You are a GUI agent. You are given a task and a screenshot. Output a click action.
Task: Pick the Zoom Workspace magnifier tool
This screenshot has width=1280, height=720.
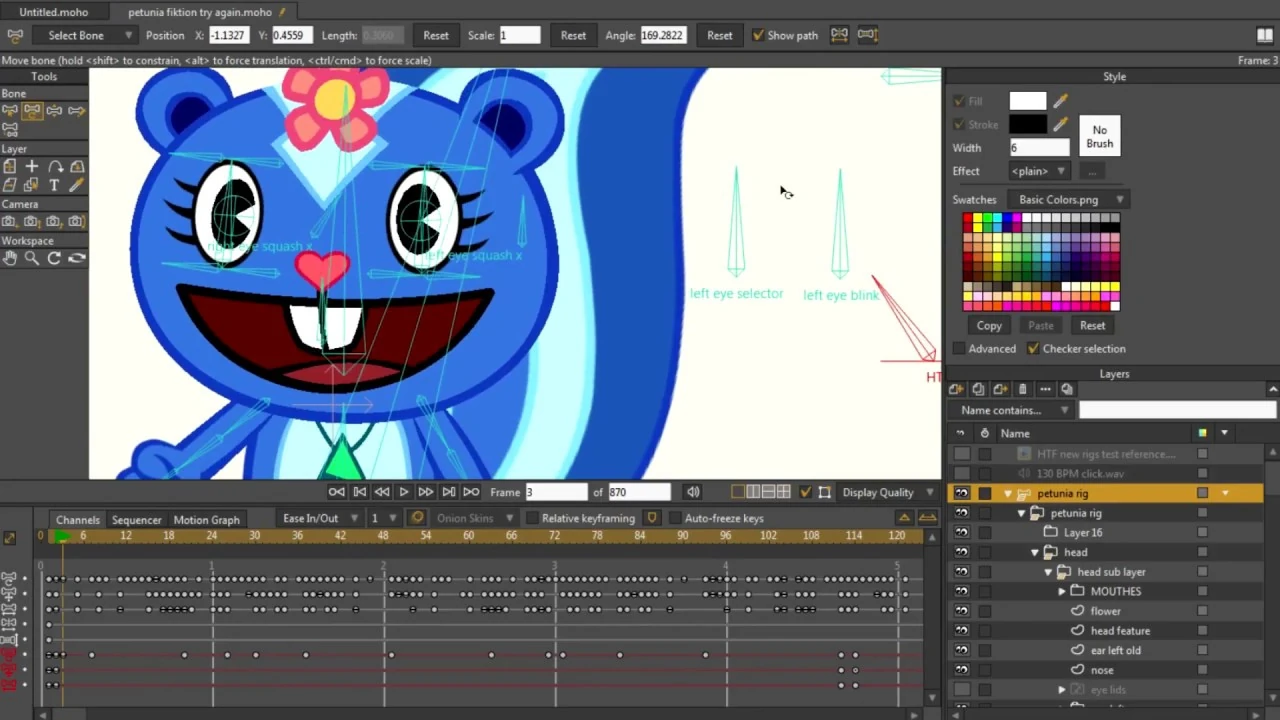tap(32, 258)
